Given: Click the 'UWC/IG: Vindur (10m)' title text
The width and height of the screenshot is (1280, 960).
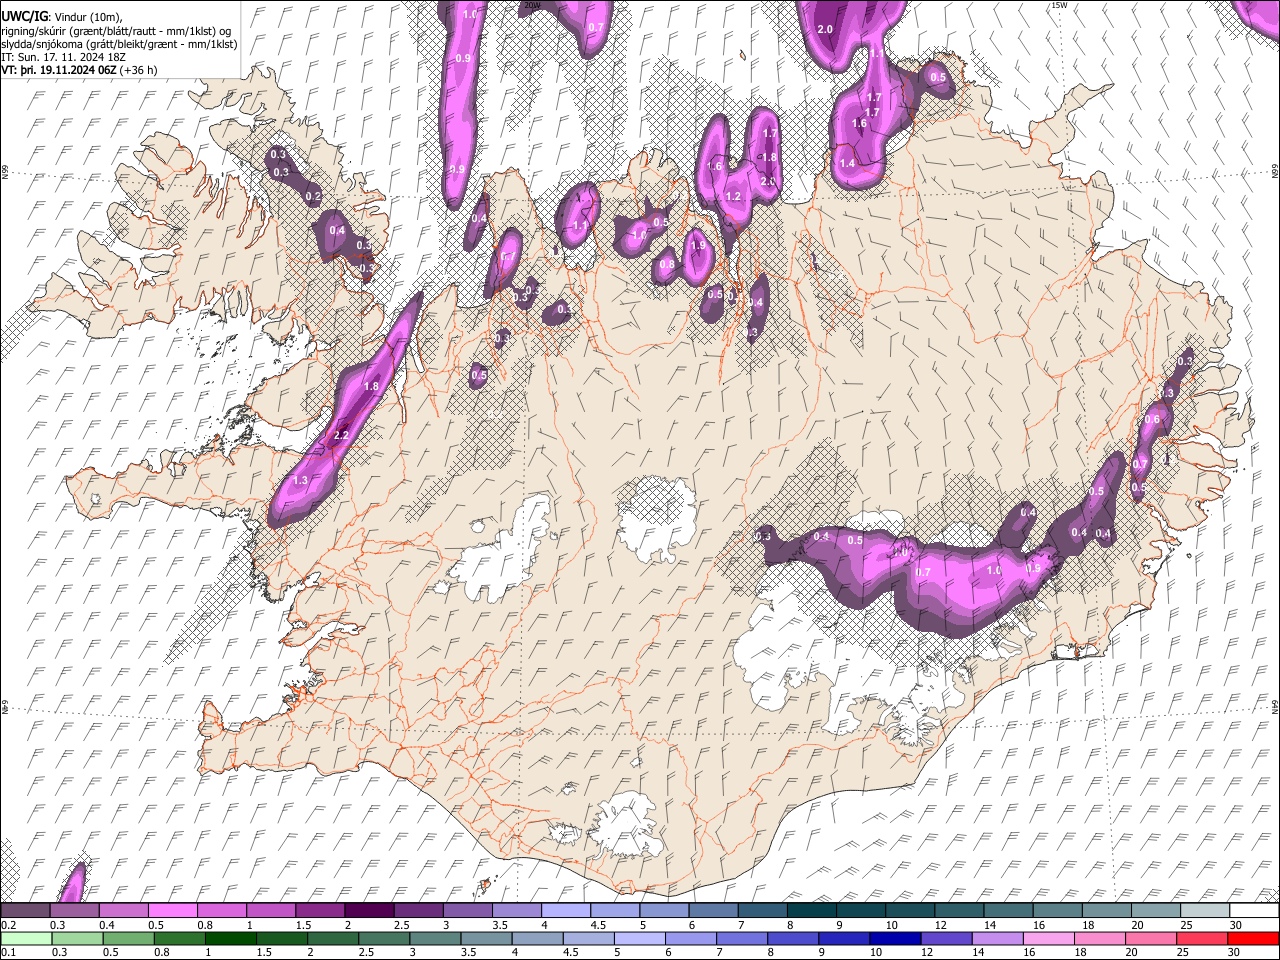Looking at the screenshot, I should (x=62, y=16).
